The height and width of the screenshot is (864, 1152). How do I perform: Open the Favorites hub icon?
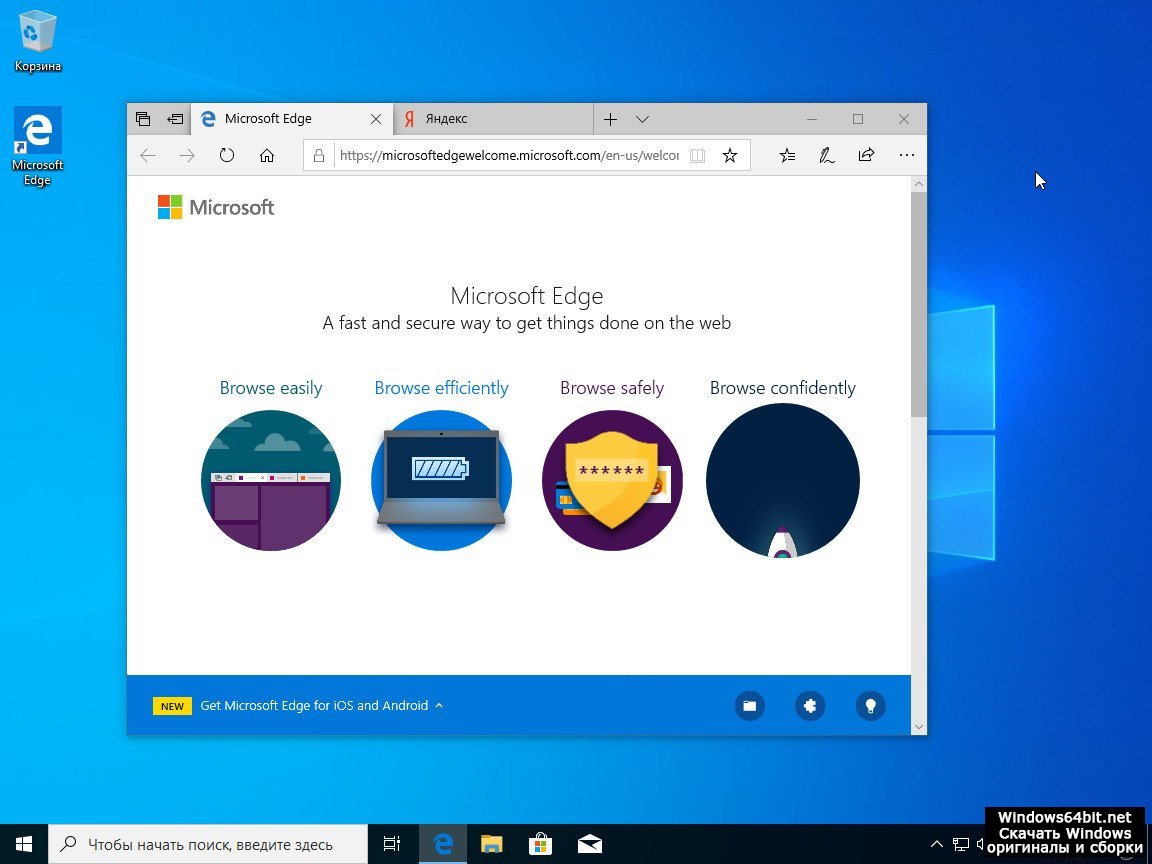[x=788, y=155]
